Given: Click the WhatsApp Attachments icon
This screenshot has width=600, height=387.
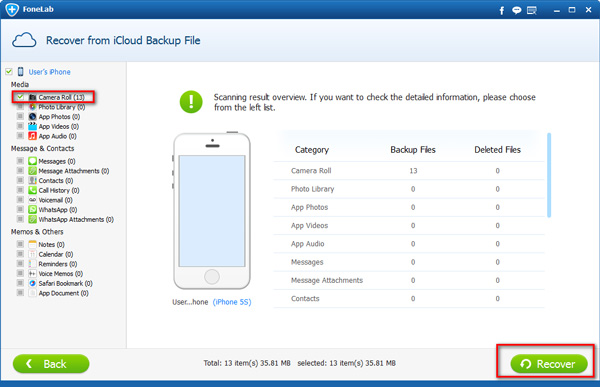Looking at the screenshot, I should coord(33,219).
